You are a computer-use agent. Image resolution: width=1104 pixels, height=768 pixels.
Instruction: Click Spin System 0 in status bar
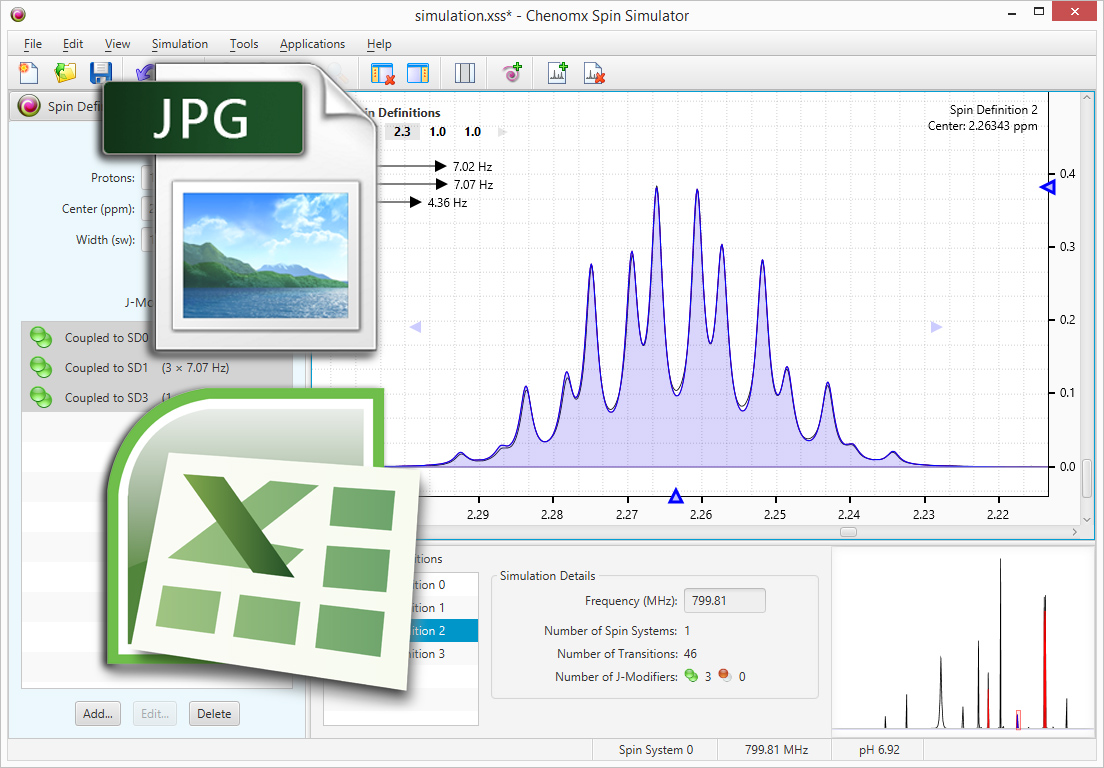[x=656, y=750]
